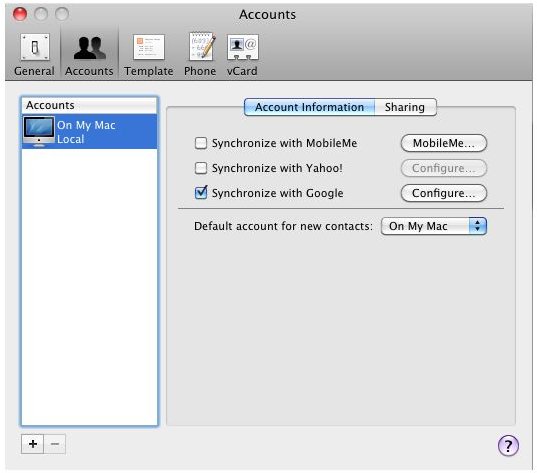Enable Synchronize with MobileMe
This screenshot has width=537, height=473.
point(201,143)
